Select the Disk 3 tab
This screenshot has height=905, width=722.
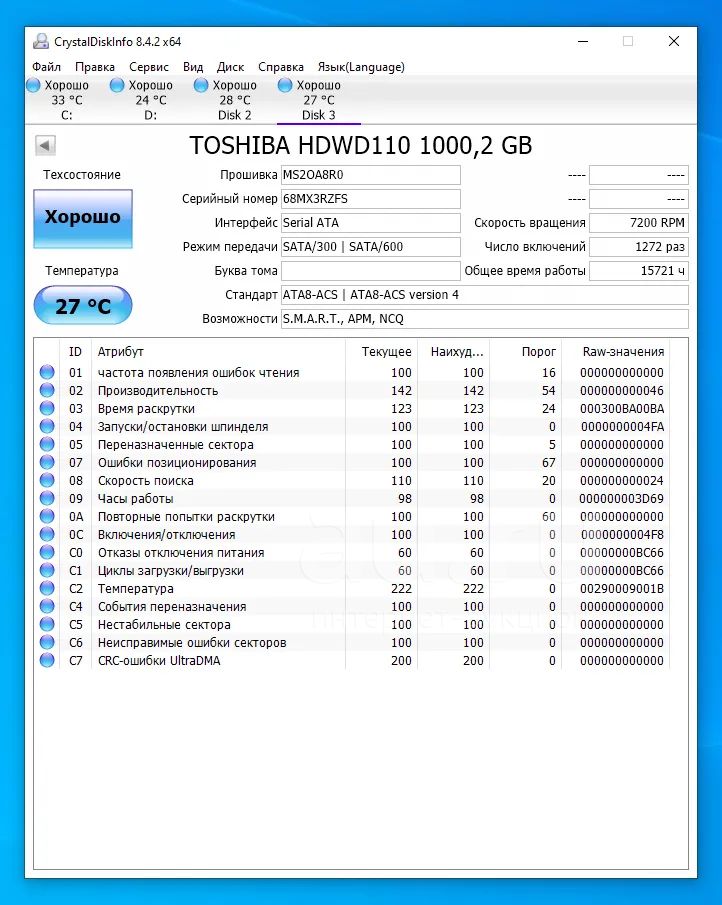click(x=319, y=100)
